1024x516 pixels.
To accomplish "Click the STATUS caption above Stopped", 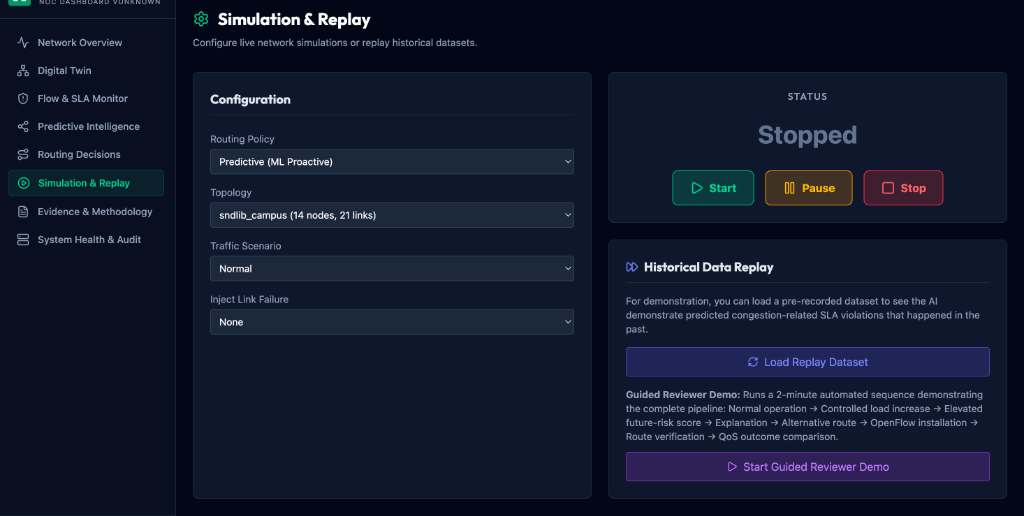I will pos(807,97).
